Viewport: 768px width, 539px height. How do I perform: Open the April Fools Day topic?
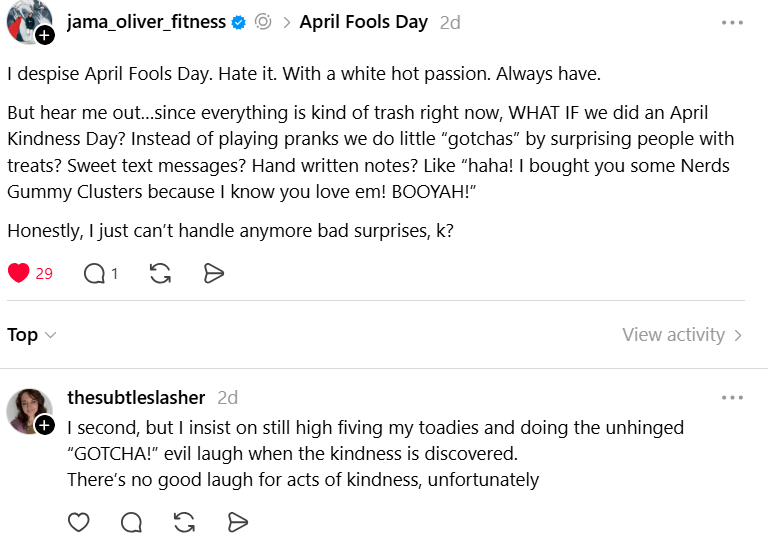(x=363, y=22)
